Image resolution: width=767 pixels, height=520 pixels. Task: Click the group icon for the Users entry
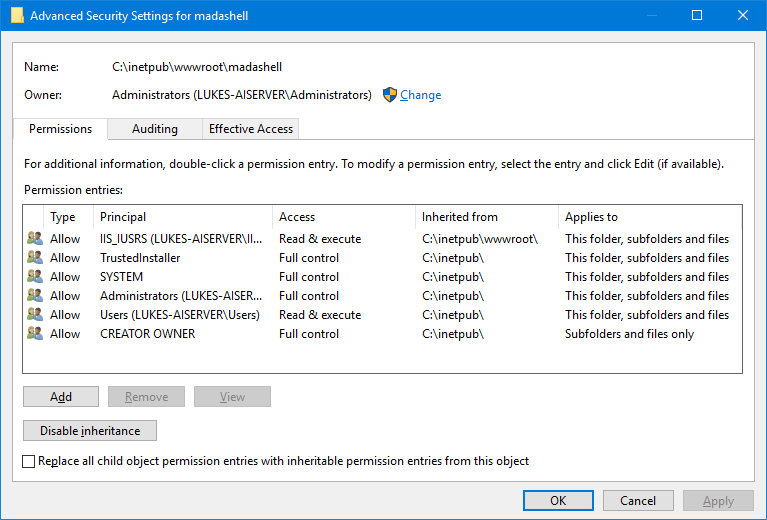[35, 315]
